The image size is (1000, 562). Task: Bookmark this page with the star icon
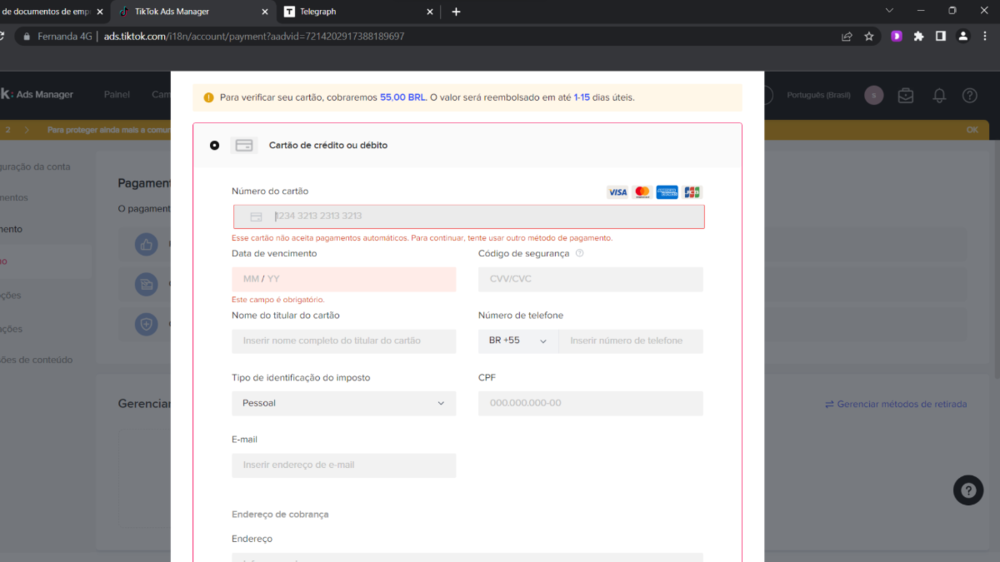pos(869,36)
